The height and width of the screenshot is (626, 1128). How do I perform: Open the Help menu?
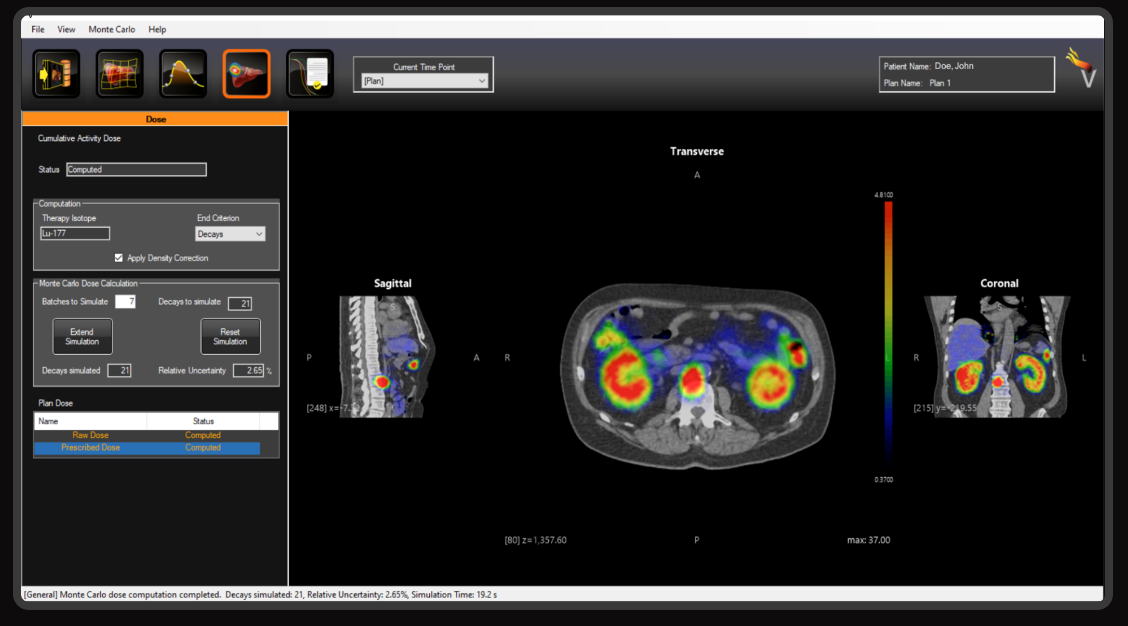tap(157, 30)
